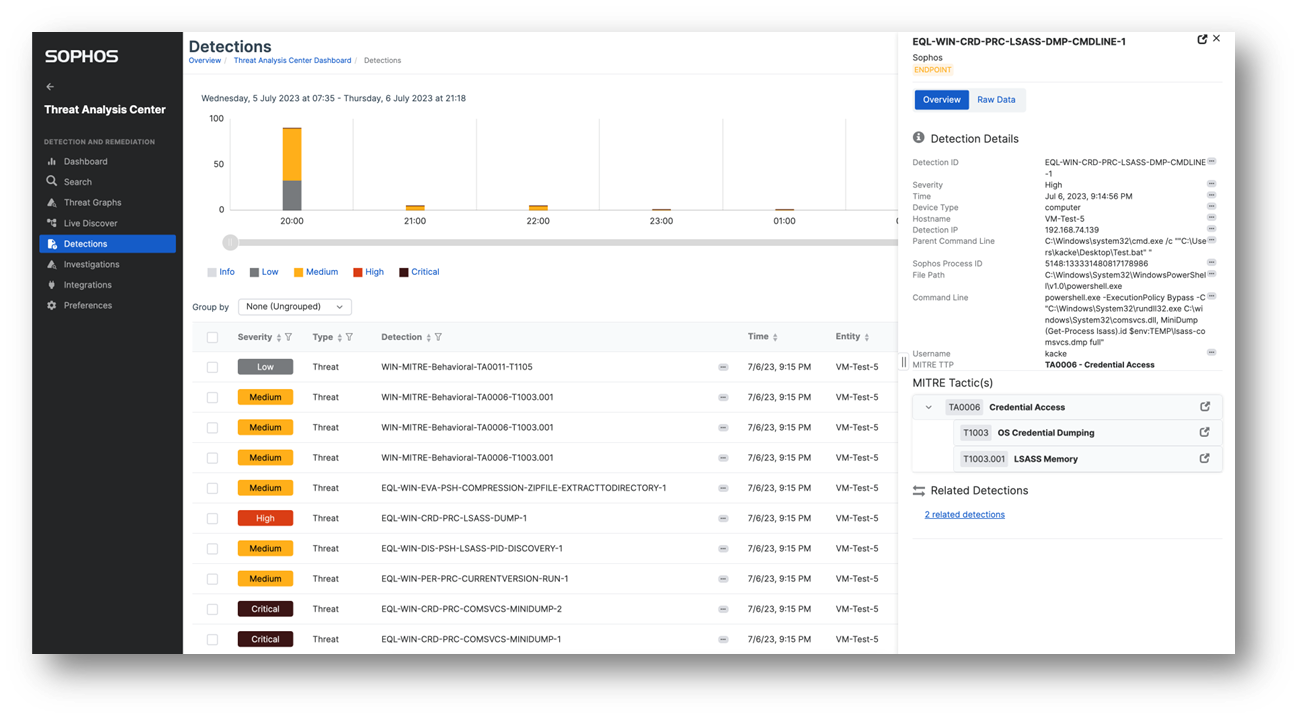This screenshot has width=1300, height=719.
Task: Toggle the Critical severity legend
Action: pos(418,272)
